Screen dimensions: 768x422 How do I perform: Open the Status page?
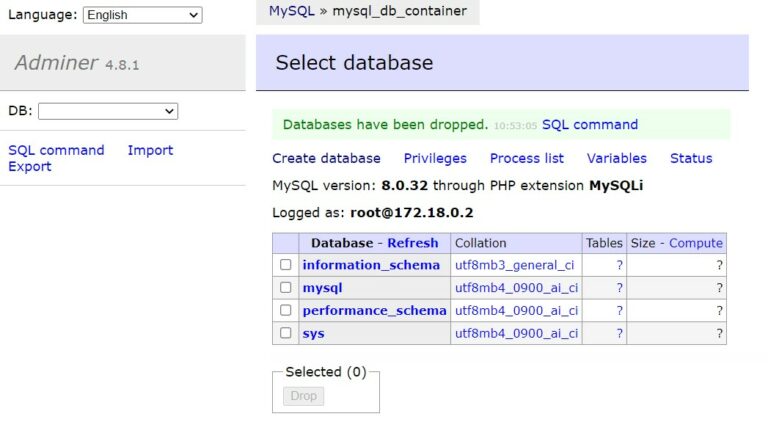point(691,159)
